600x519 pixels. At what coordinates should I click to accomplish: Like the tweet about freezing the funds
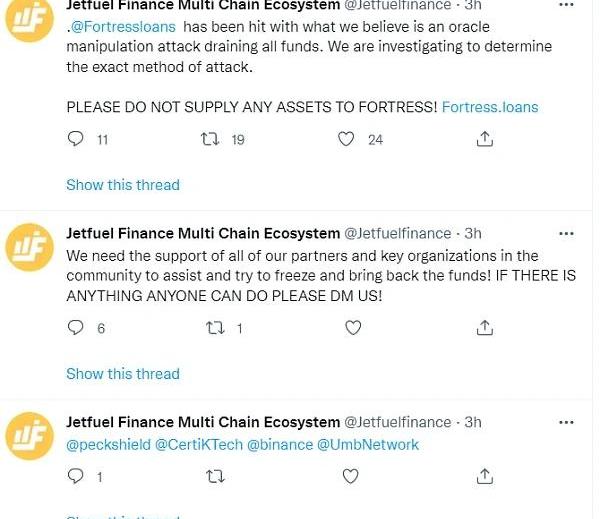click(x=352, y=327)
